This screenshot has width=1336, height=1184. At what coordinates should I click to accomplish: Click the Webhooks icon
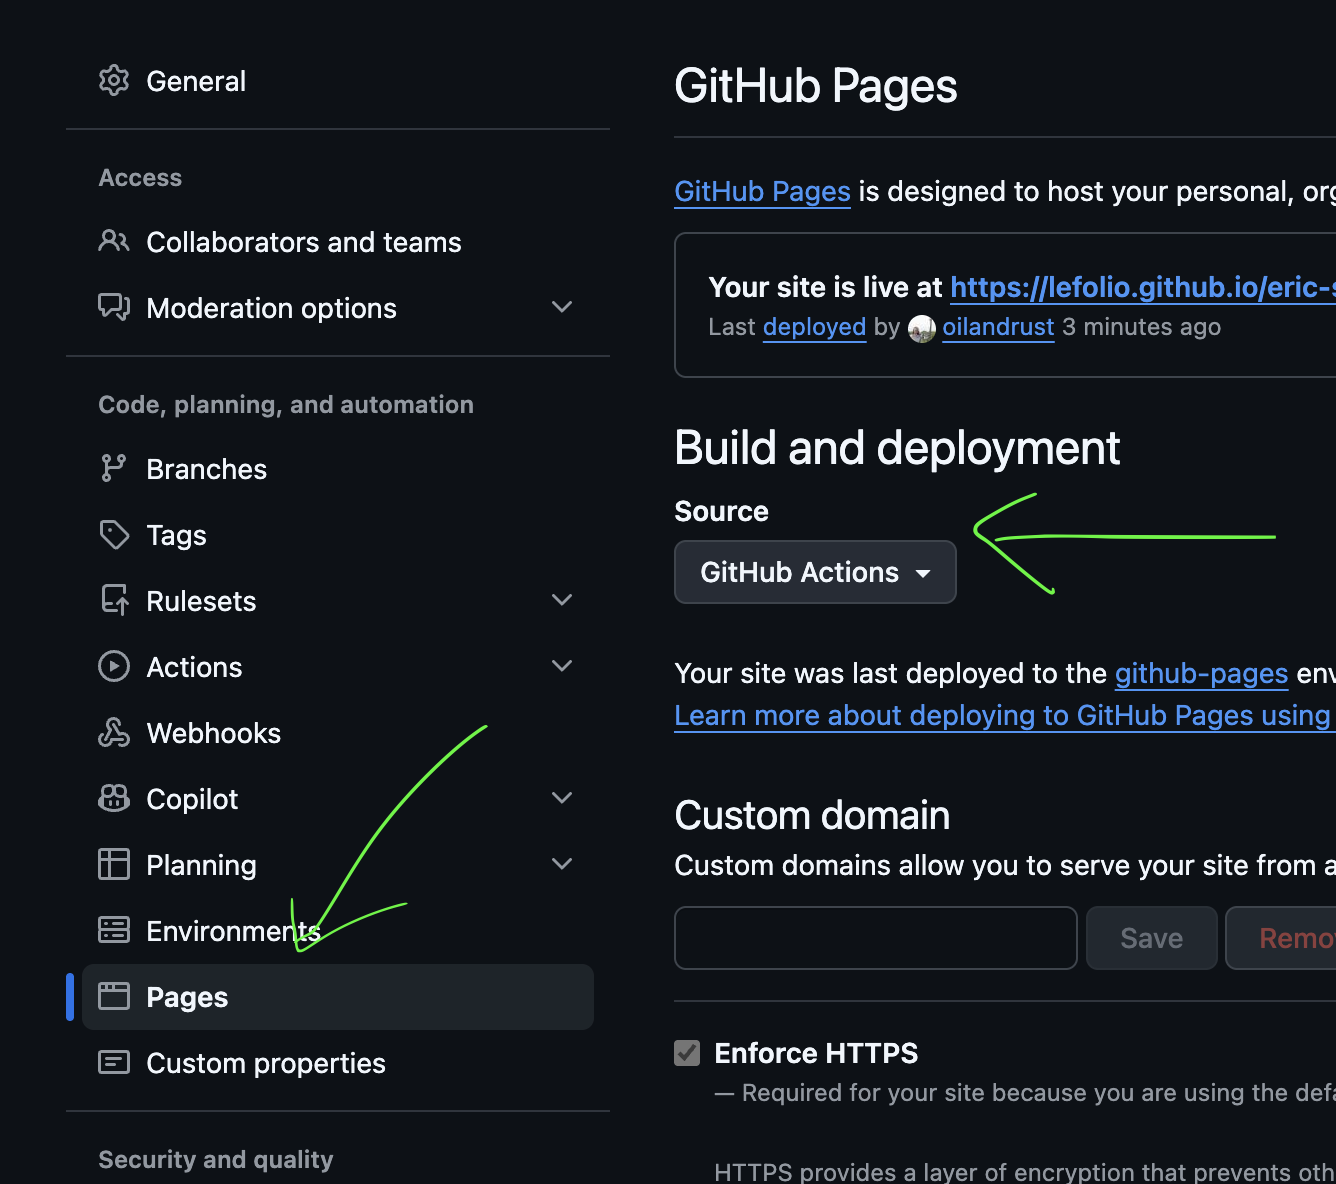pos(114,732)
